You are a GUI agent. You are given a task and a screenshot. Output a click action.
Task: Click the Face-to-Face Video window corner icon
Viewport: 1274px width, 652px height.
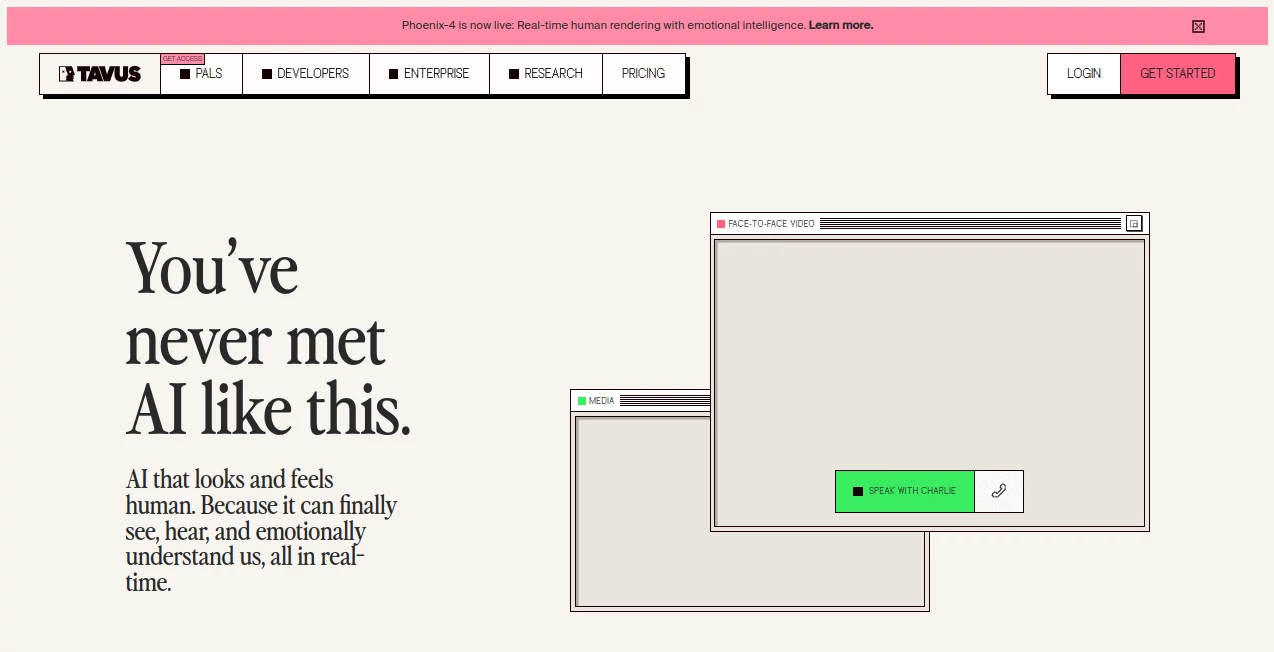coord(1133,223)
